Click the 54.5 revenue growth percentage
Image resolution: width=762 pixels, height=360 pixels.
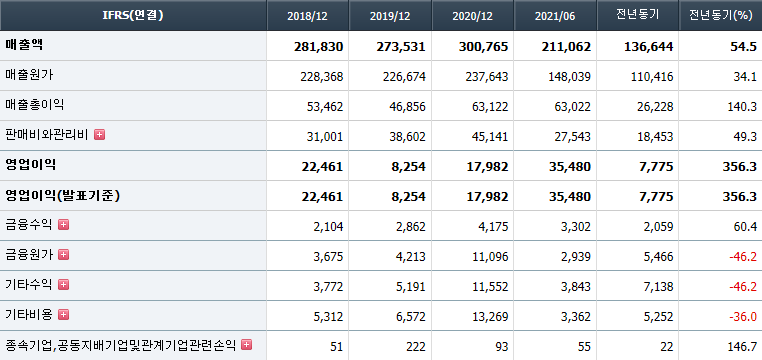click(x=745, y=47)
